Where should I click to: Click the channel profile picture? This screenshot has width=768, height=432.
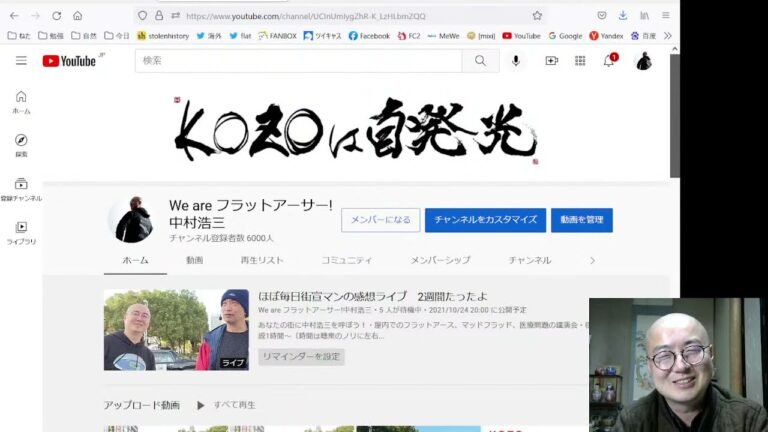(133, 219)
